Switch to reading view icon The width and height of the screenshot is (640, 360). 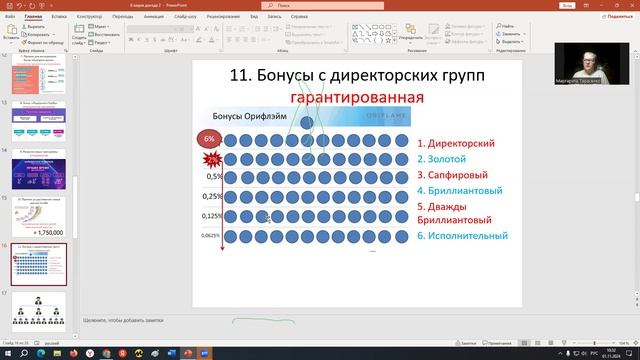pos(551,343)
